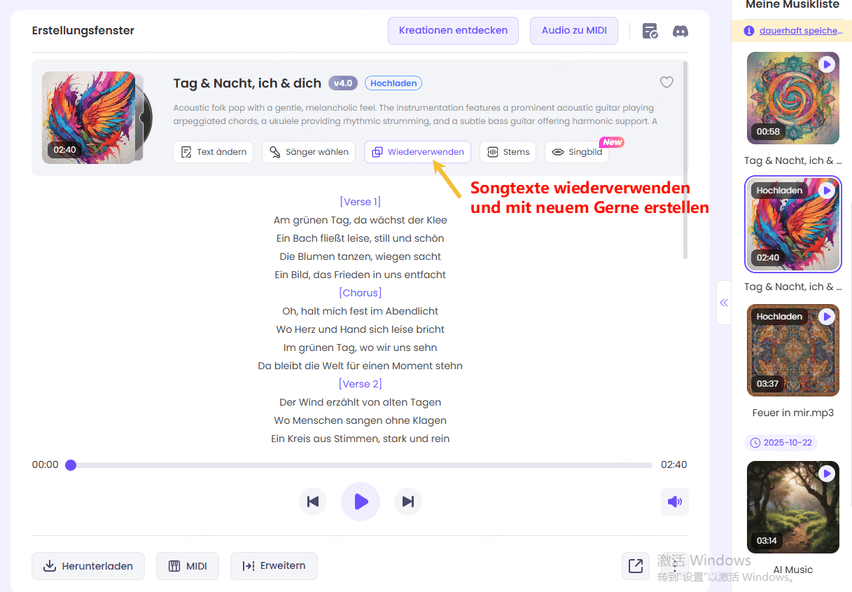Start Audio zu MIDI conversion
Viewport: 852px width, 592px height.
click(574, 31)
